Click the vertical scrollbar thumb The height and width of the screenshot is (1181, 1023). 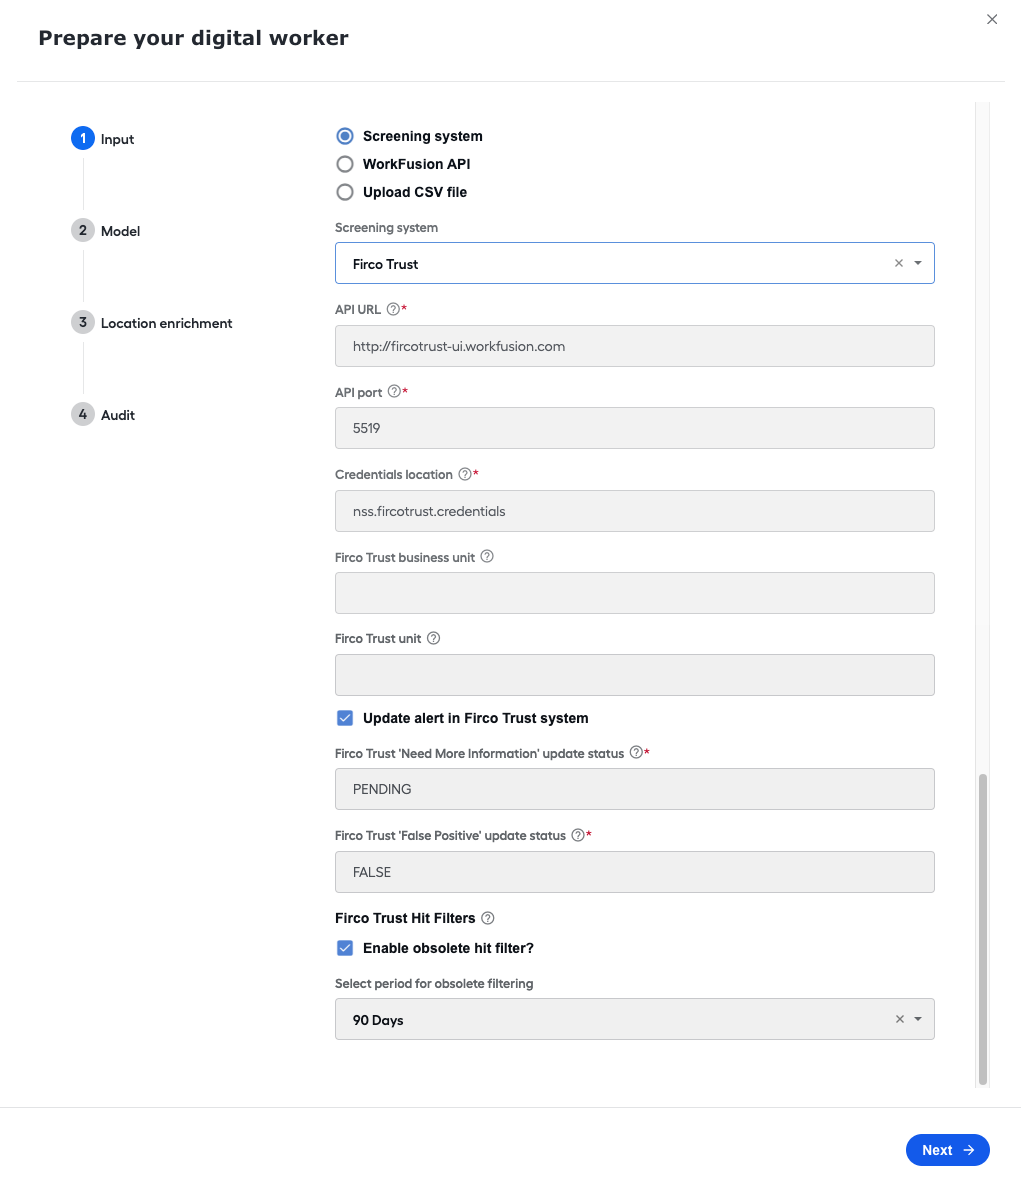point(983,929)
